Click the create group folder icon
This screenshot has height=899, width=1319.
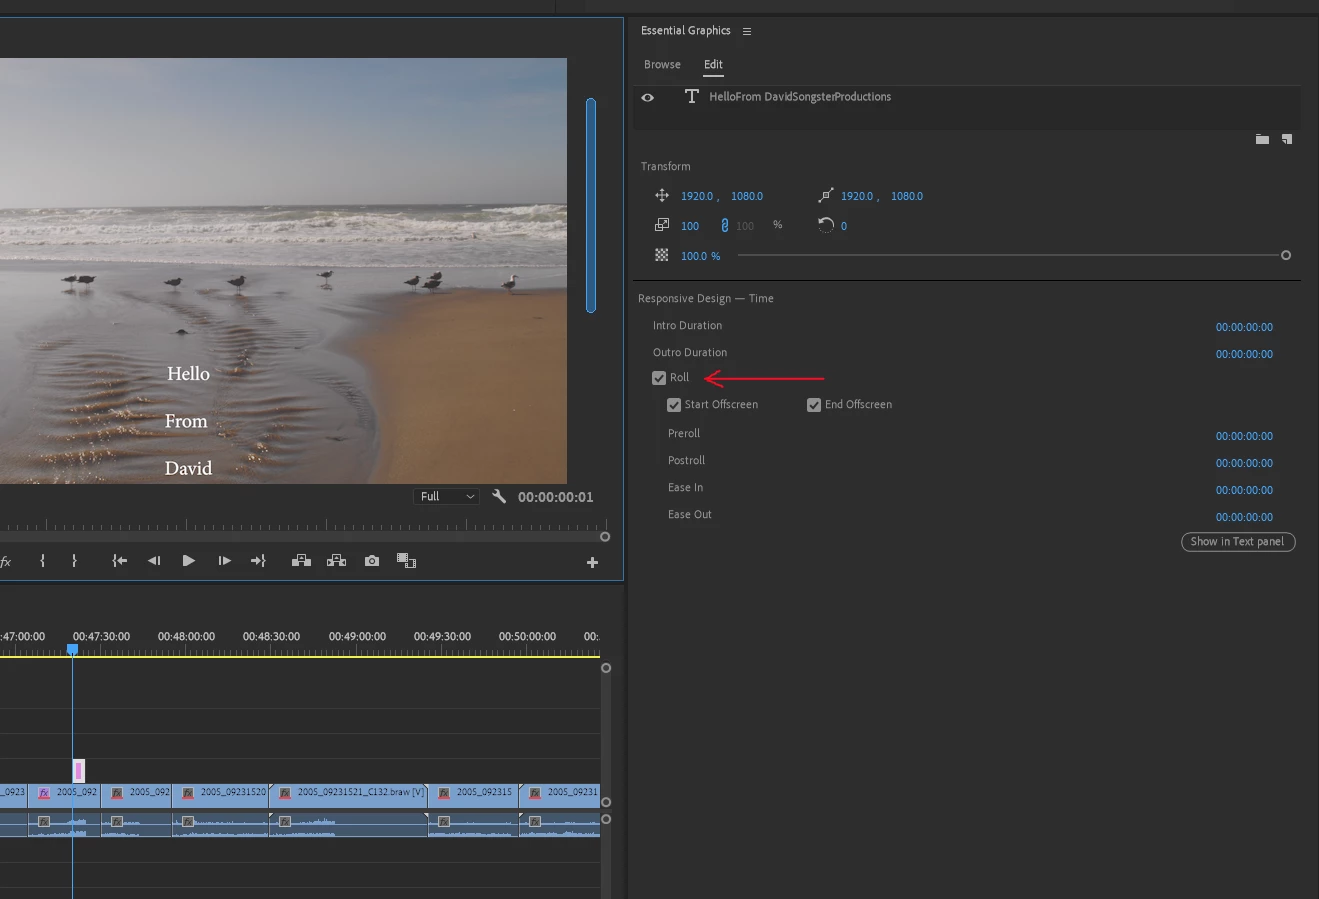point(1262,139)
